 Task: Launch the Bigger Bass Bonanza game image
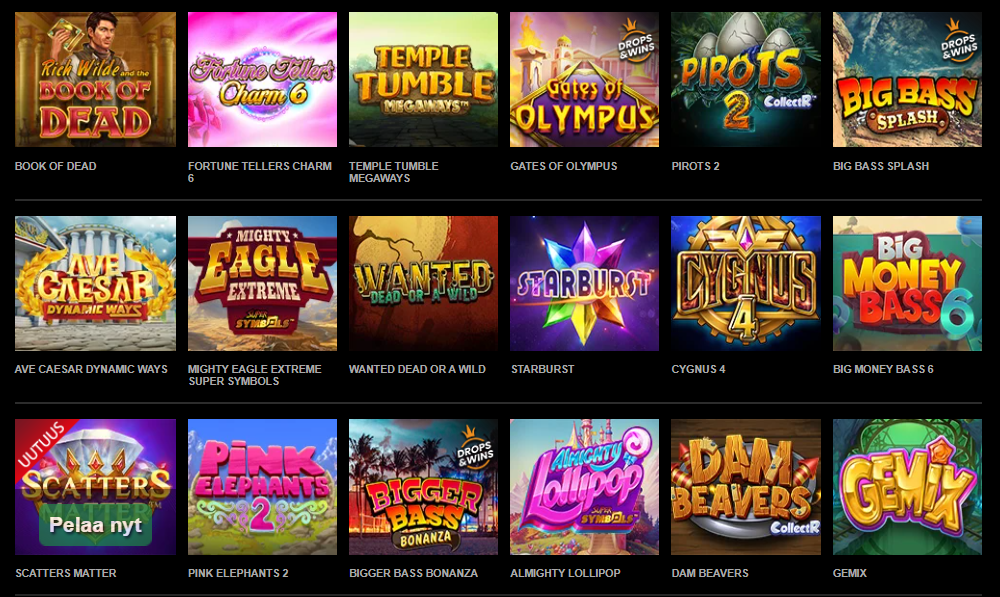coord(423,487)
